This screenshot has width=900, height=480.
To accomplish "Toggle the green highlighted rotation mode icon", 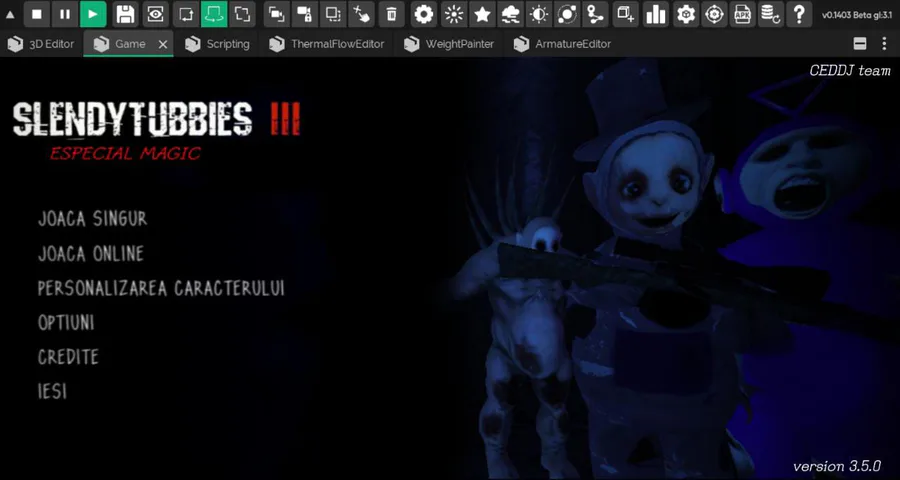I will coord(214,14).
